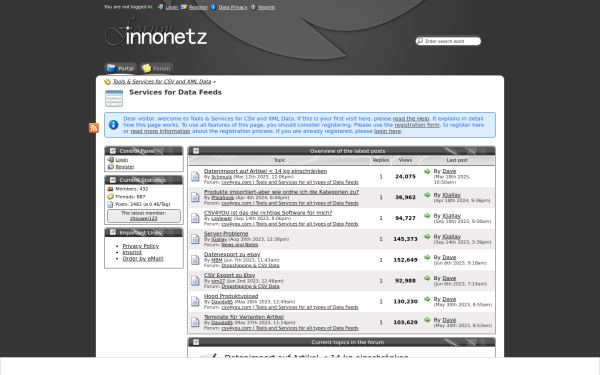Open the Forum tab

156,68
